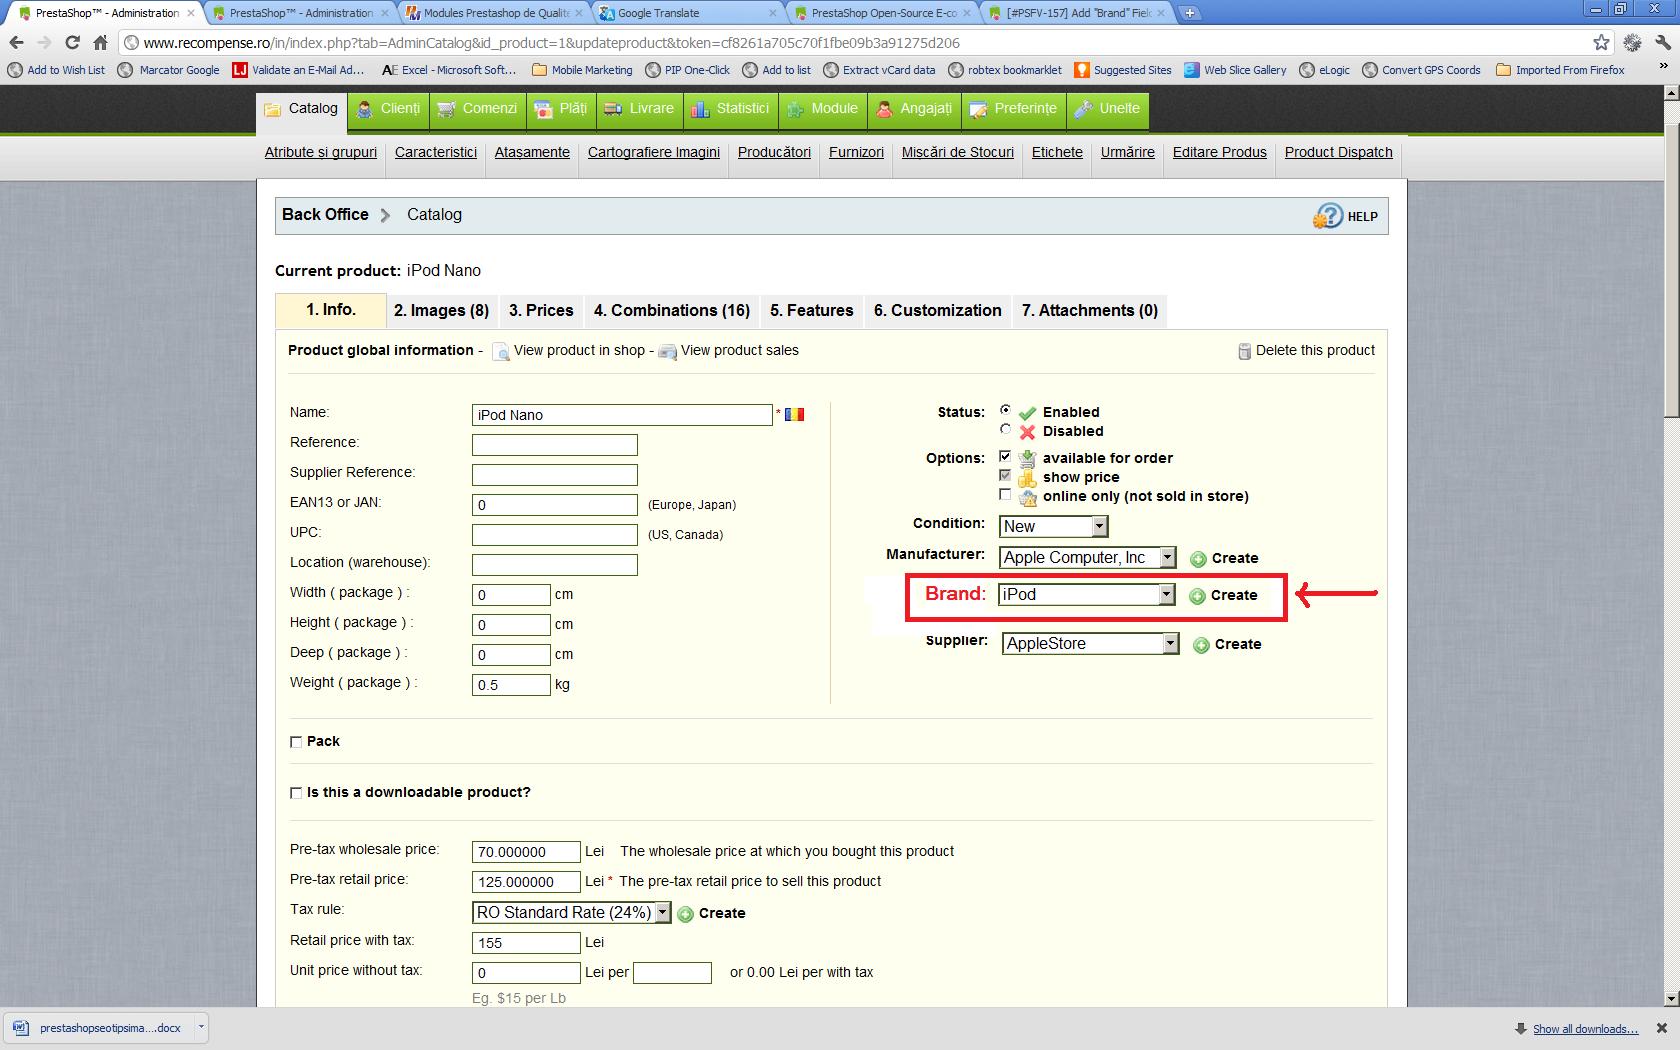Click the View product sales icon
The width and height of the screenshot is (1680, 1050).
click(x=668, y=352)
